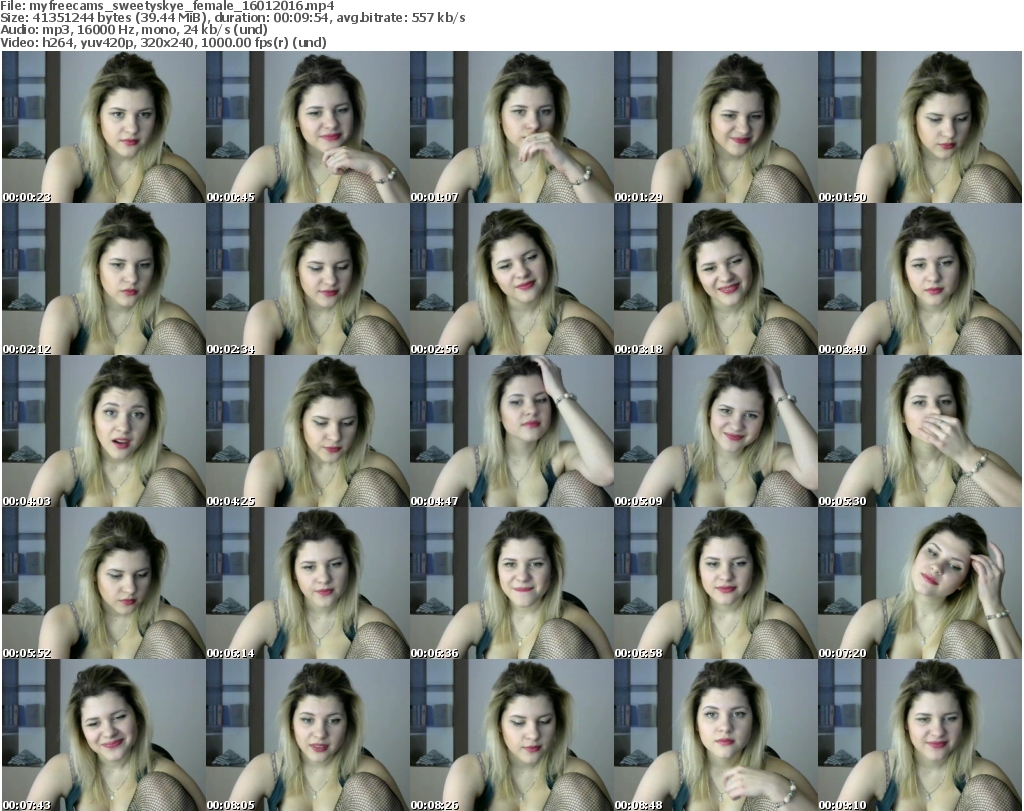Choose the 00:05:30 thumbnail
1024x811 pixels.
tap(920, 431)
